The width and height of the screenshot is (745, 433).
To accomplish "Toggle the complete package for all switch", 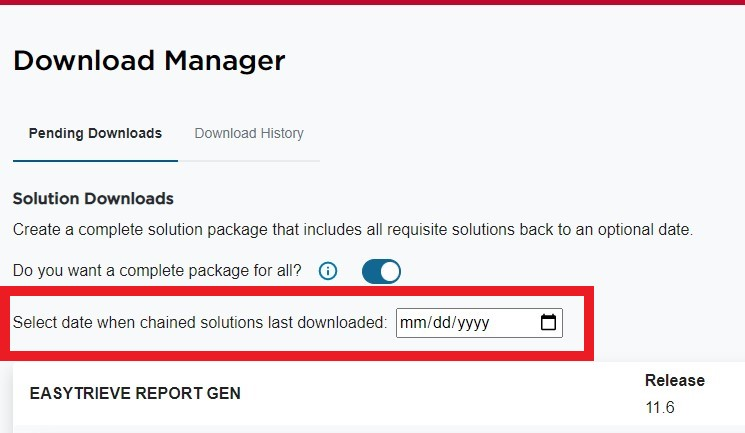I will tap(381, 271).
